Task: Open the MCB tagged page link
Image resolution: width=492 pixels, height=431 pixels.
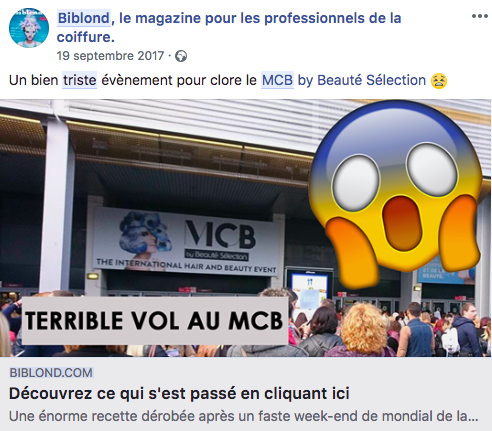Action: tap(277, 80)
